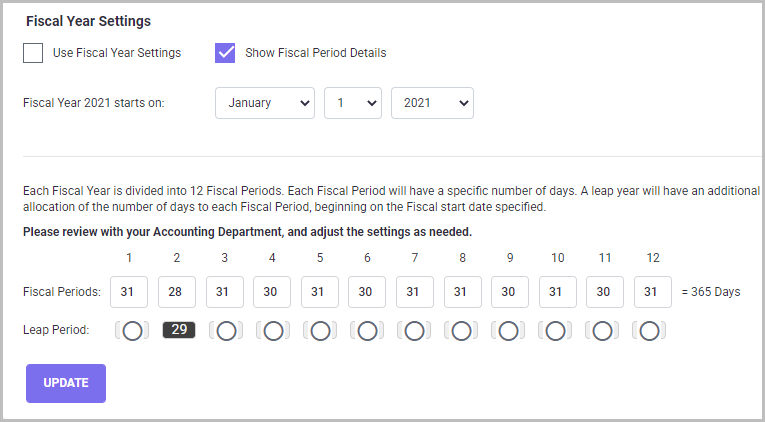
Task: Select Leap Period radio for period 1
Action: [x=132, y=330]
